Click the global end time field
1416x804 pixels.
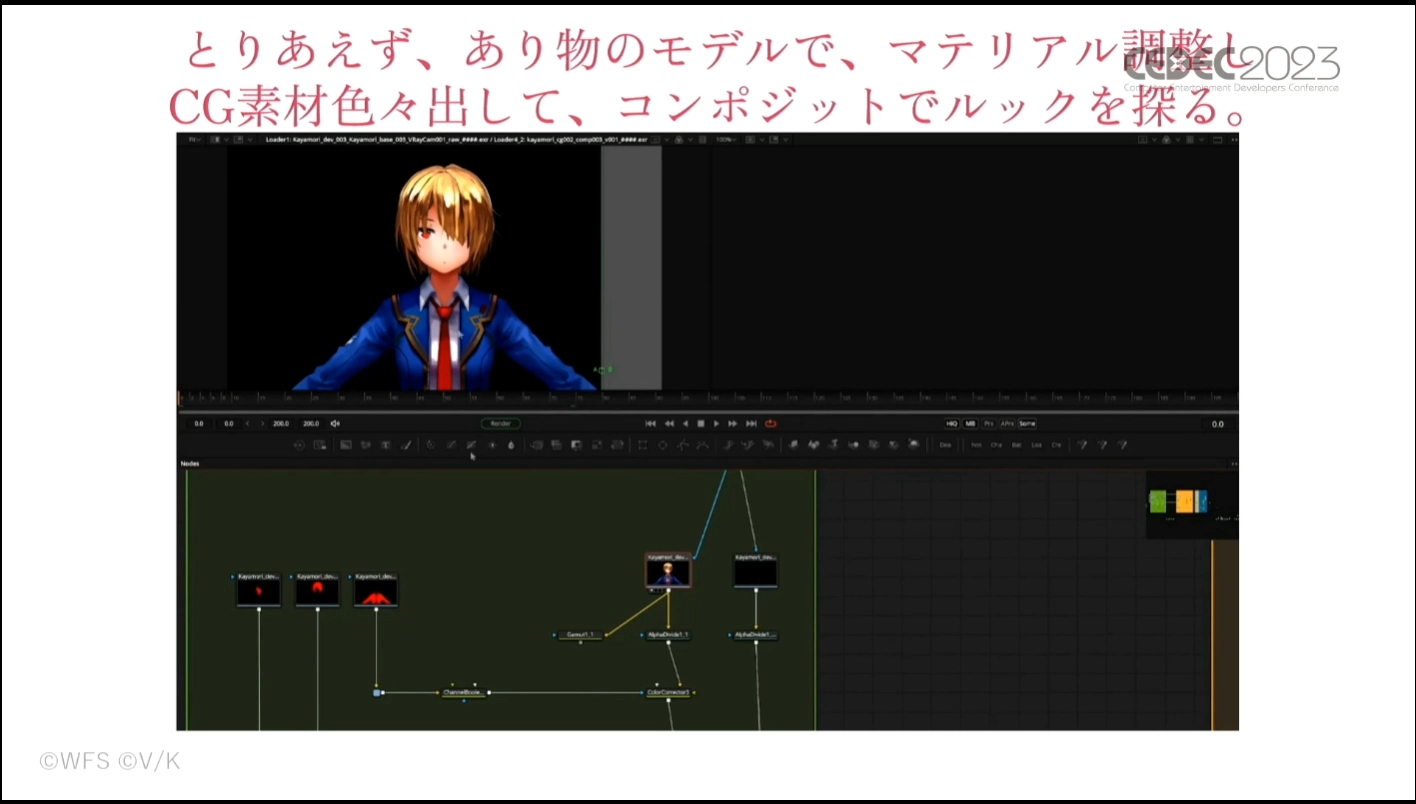(x=311, y=424)
